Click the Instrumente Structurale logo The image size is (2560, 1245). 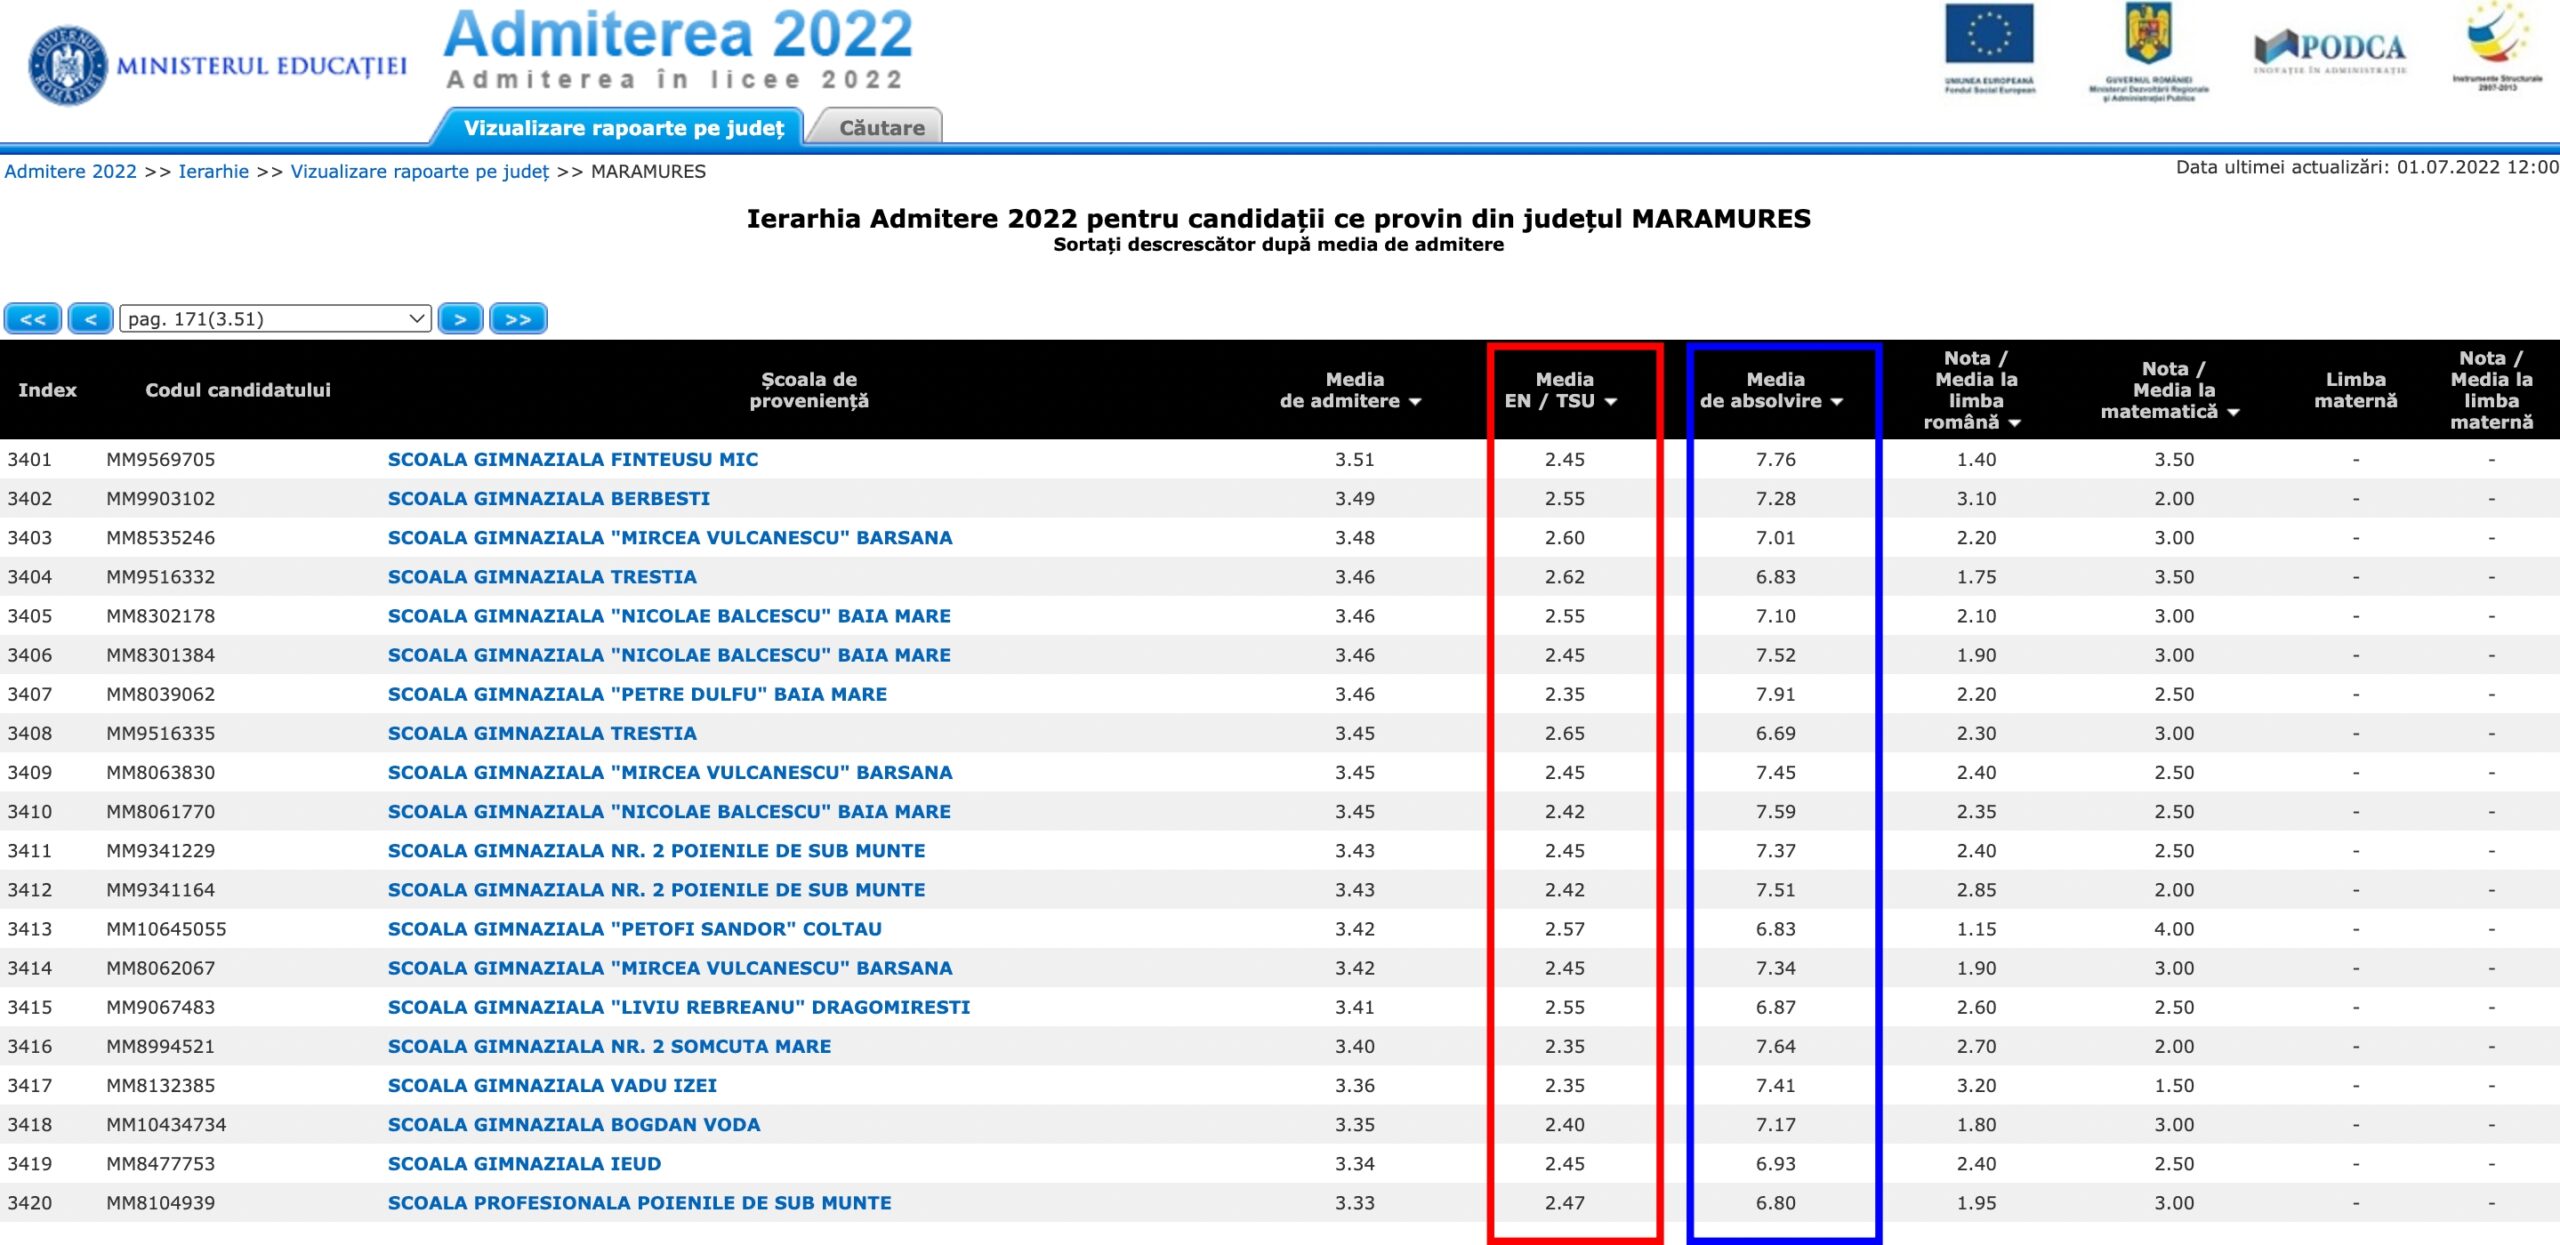2497,47
